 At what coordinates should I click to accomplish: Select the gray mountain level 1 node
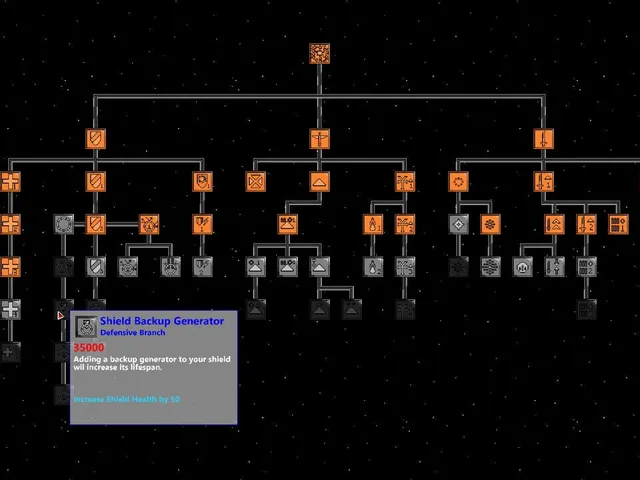click(x=256, y=267)
